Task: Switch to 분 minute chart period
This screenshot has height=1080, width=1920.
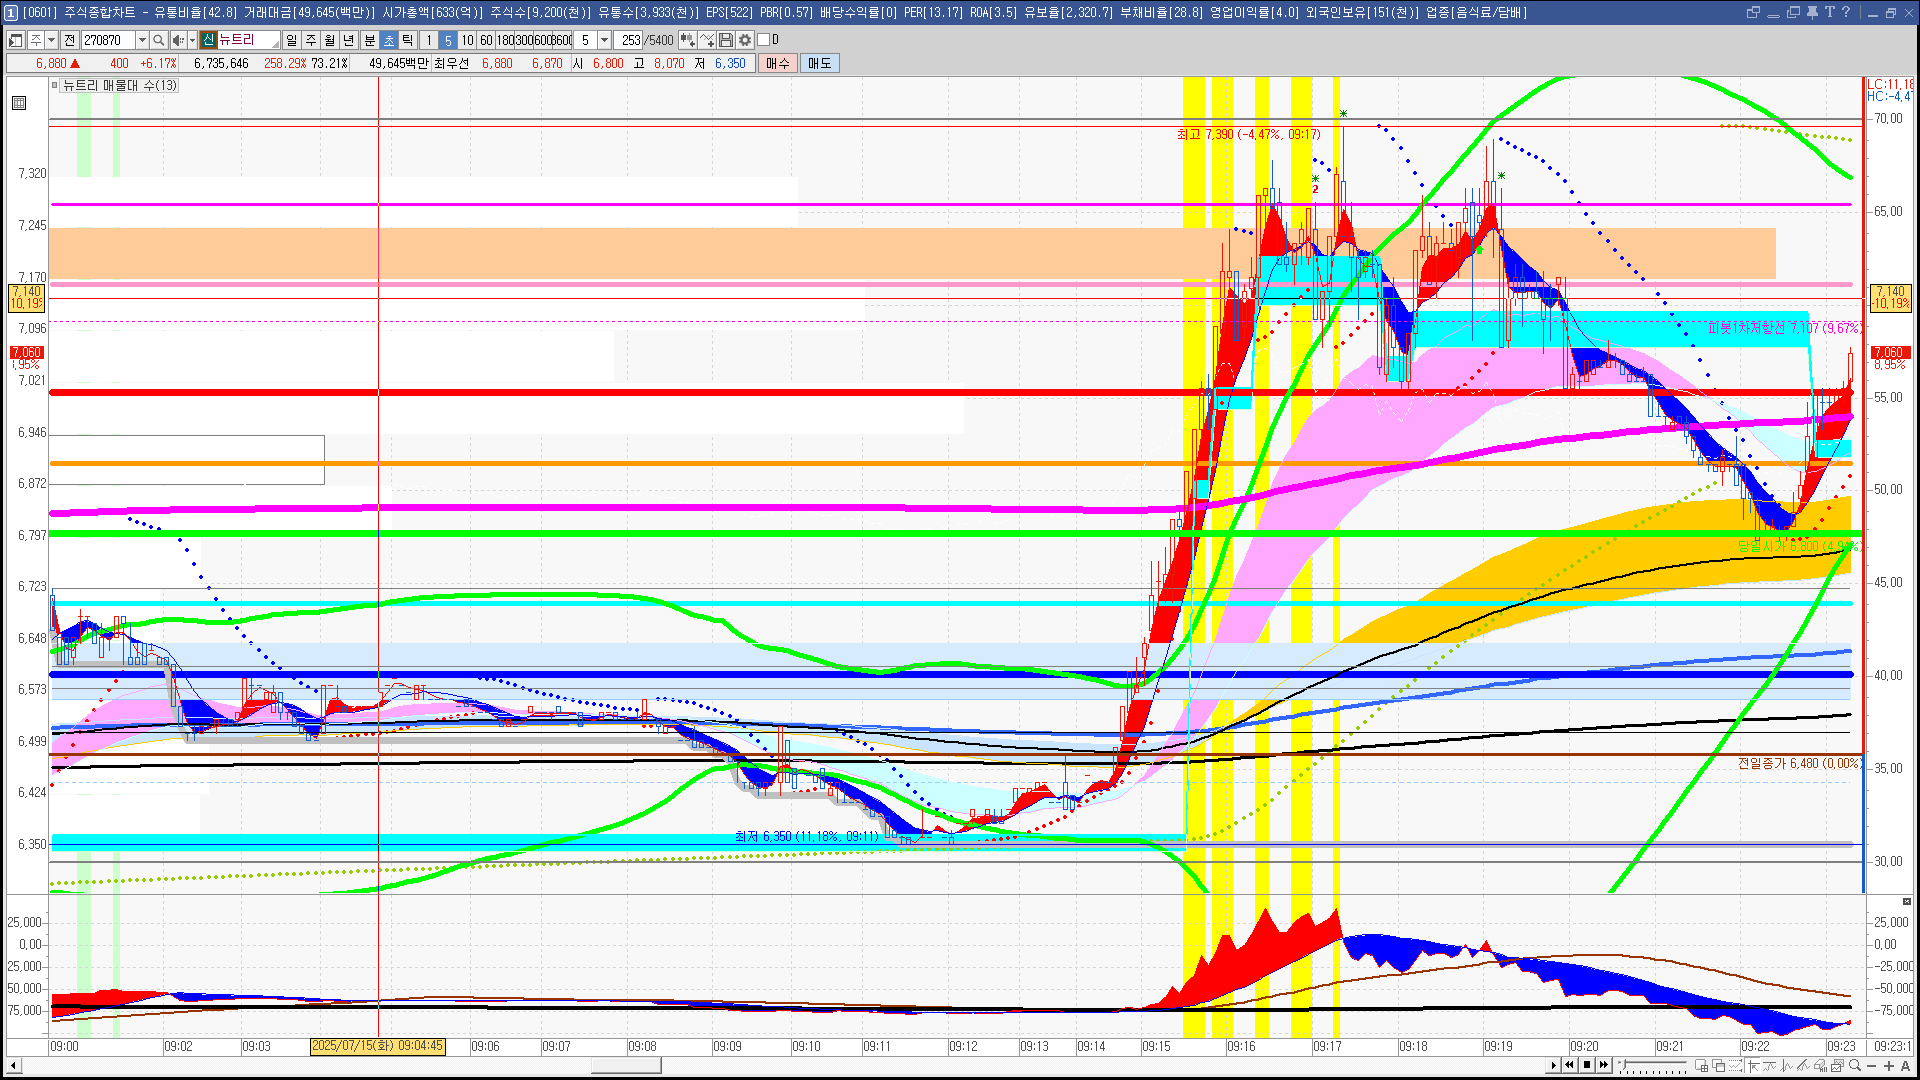Action: tap(369, 40)
